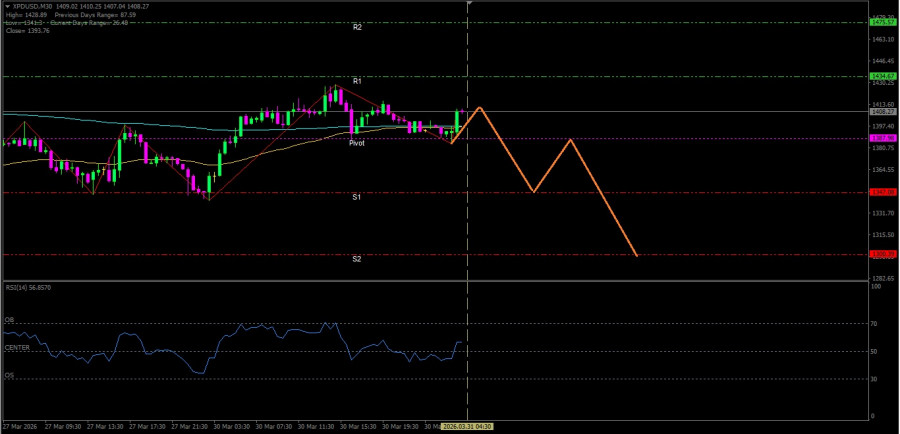Click the gray 1408.27 current price tag
Viewport: 900px width, 434px height.
coord(882,112)
